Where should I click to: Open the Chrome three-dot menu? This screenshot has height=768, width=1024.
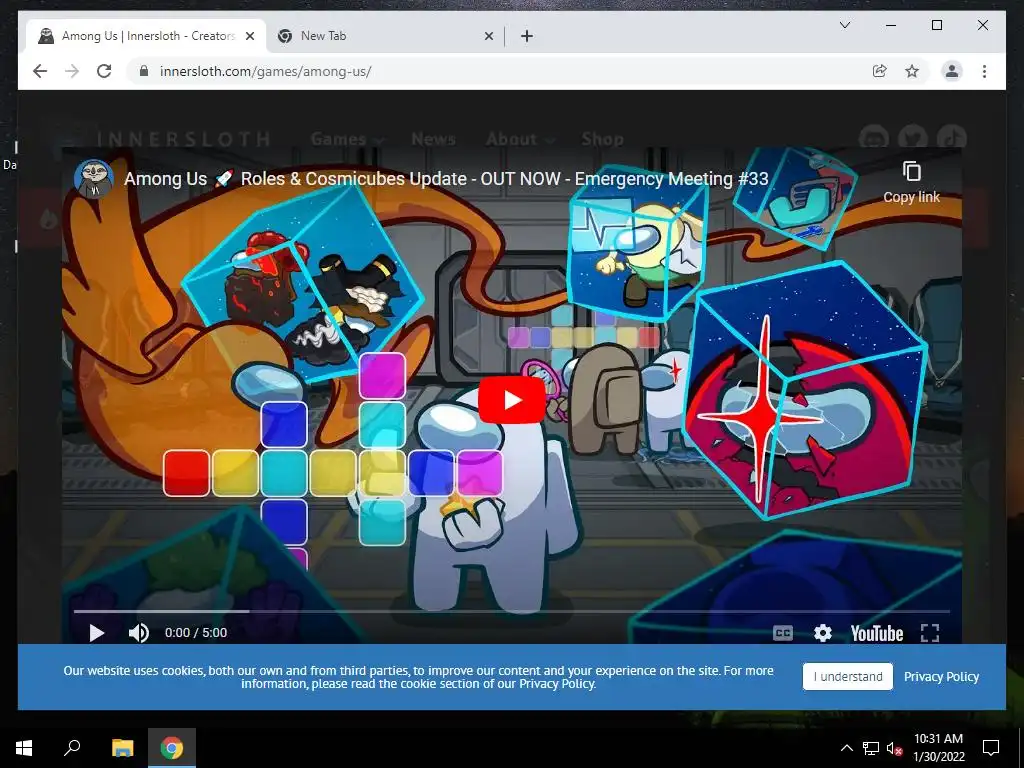coord(984,71)
